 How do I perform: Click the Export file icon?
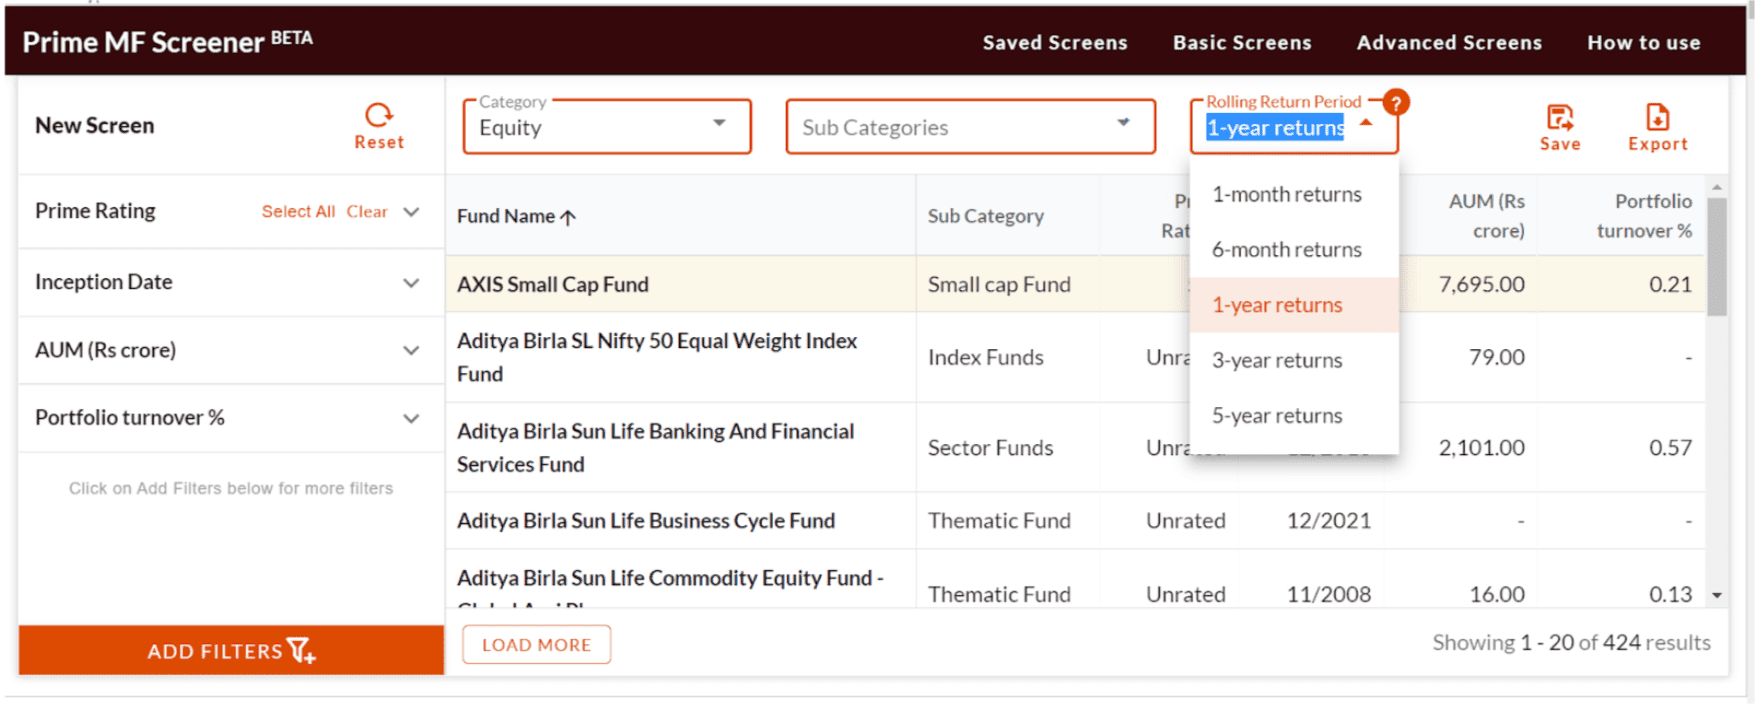click(x=1657, y=117)
